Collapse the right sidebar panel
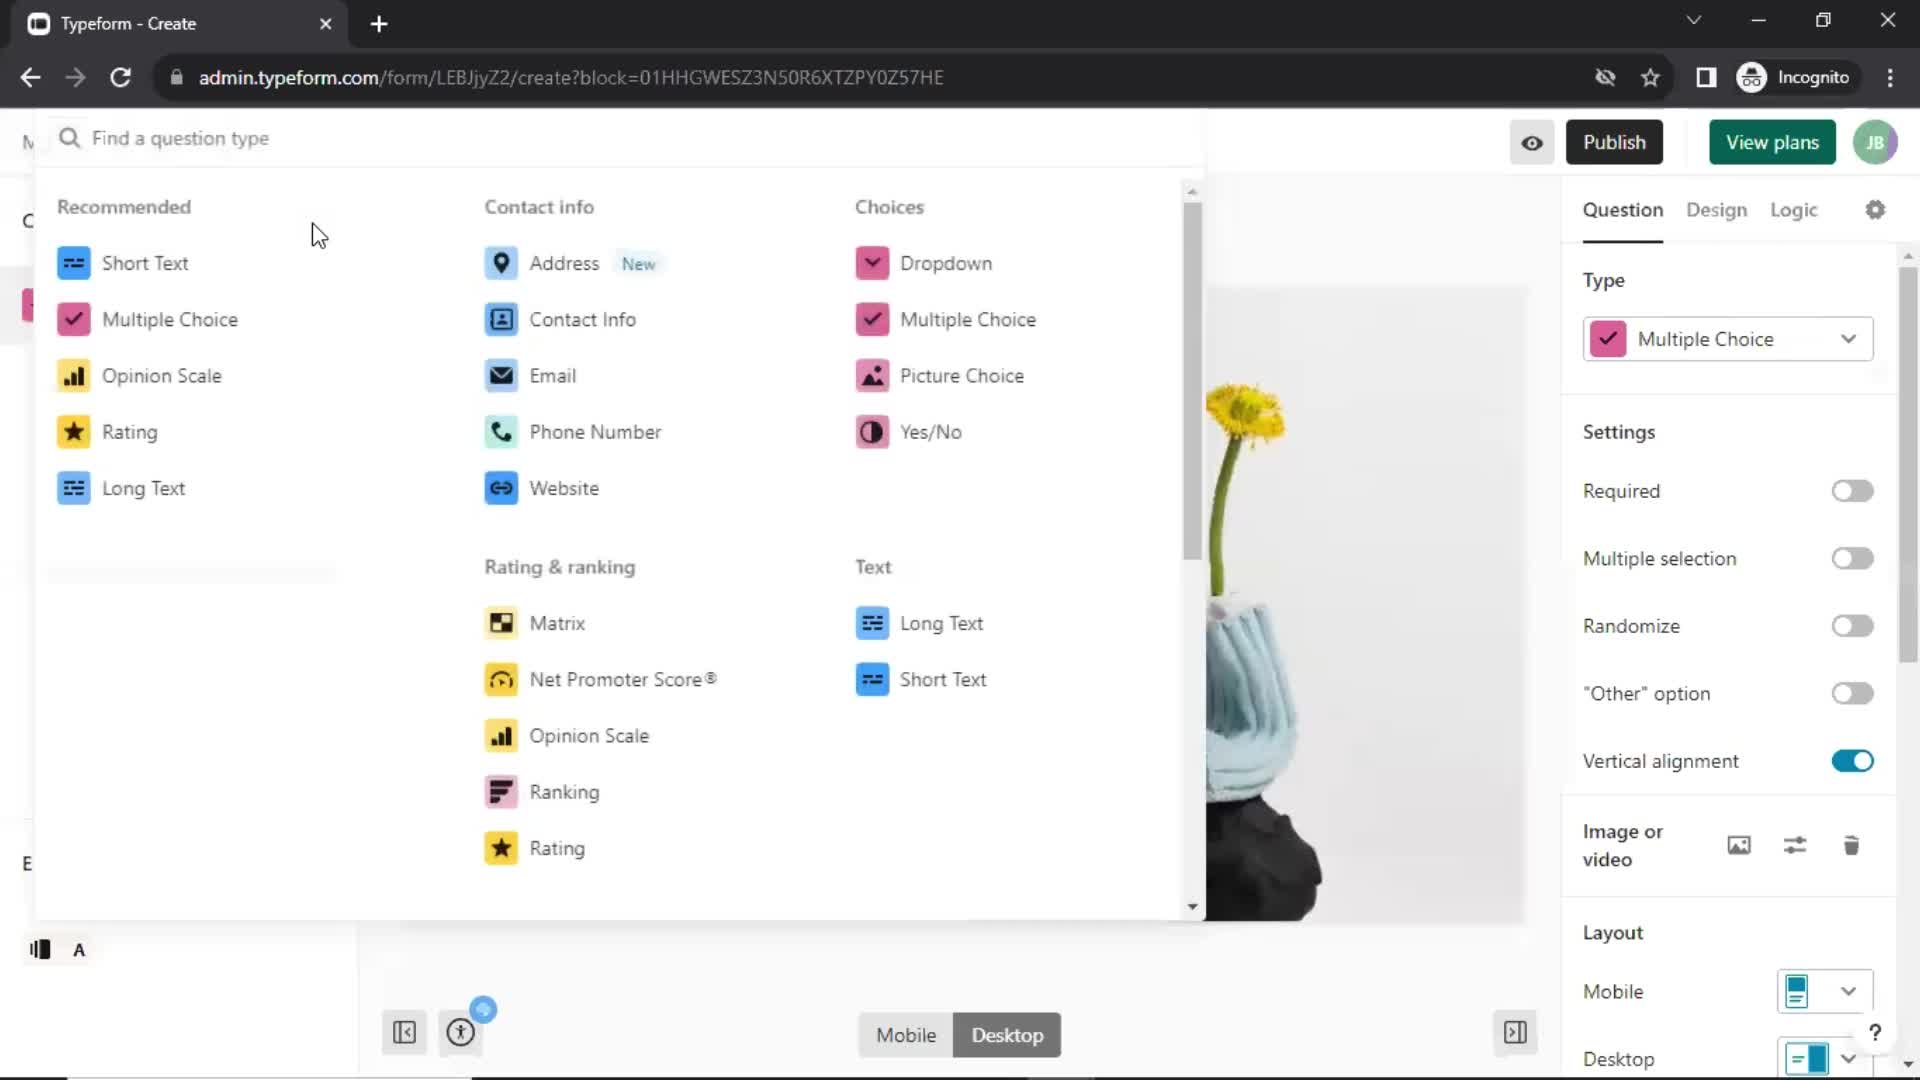 (1515, 1032)
